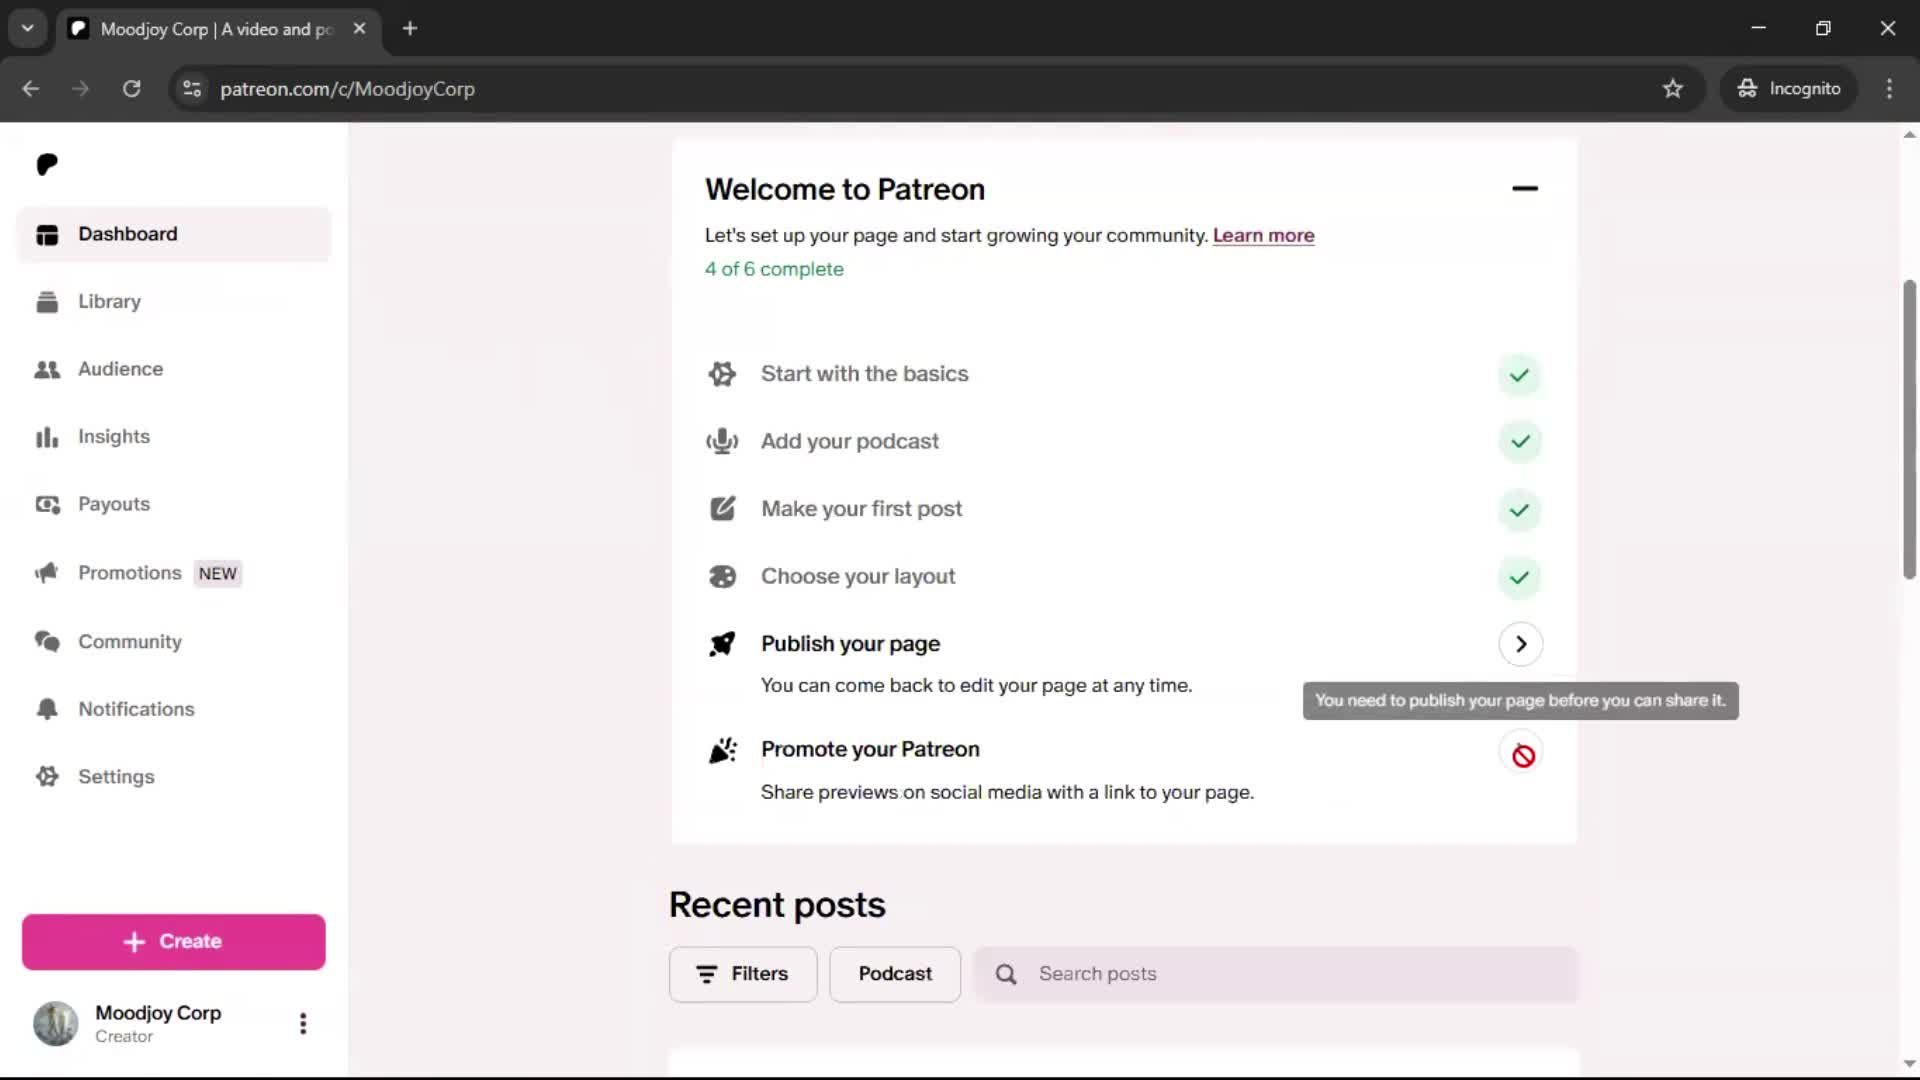Select the Moodjoy Corp browser tab
The width and height of the screenshot is (1920, 1080).
(x=219, y=29)
